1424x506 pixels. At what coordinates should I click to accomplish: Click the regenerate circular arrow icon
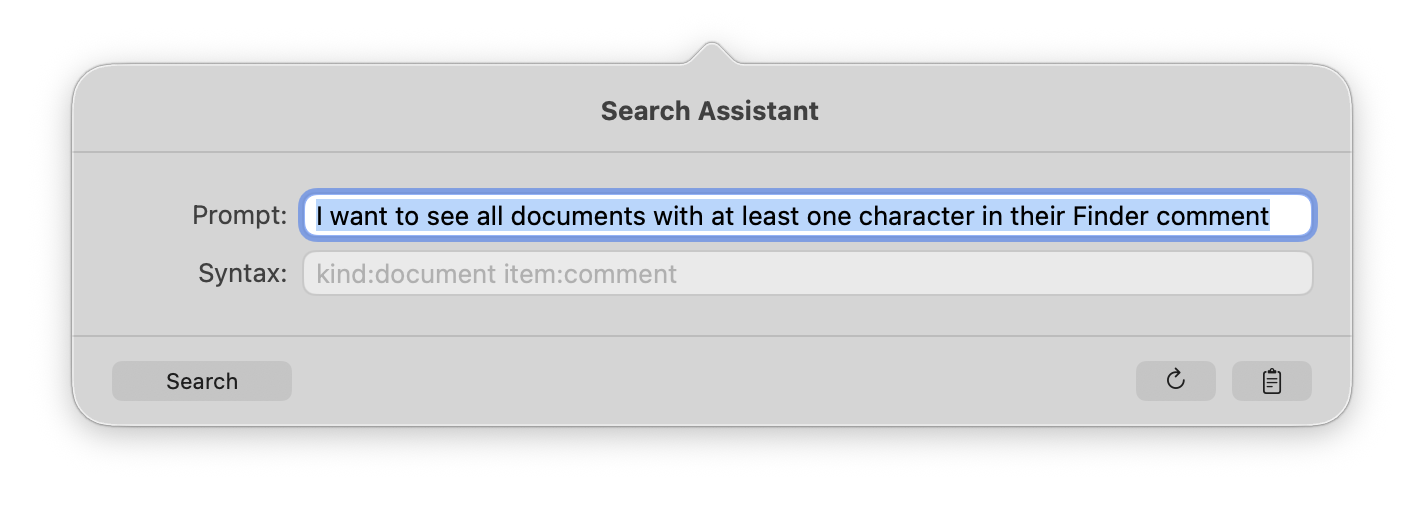(x=1176, y=380)
